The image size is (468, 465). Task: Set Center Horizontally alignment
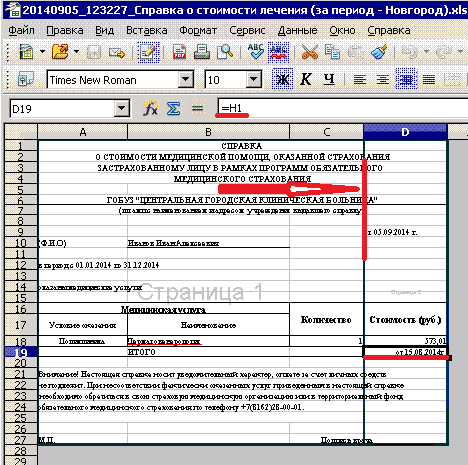click(383, 80)
